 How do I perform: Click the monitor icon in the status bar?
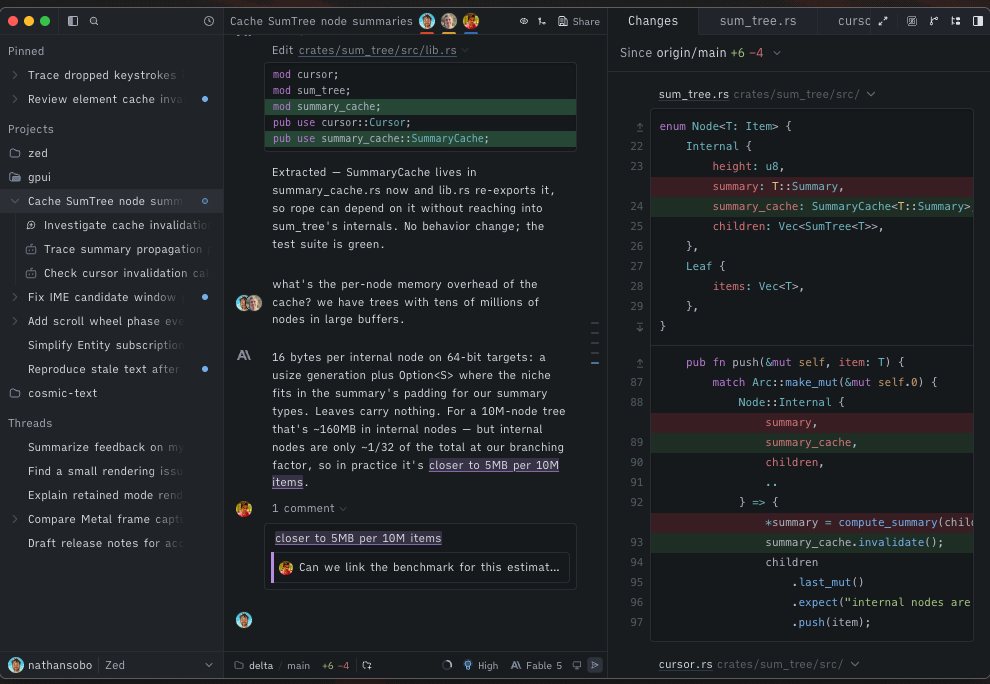(x=576, y=665)
